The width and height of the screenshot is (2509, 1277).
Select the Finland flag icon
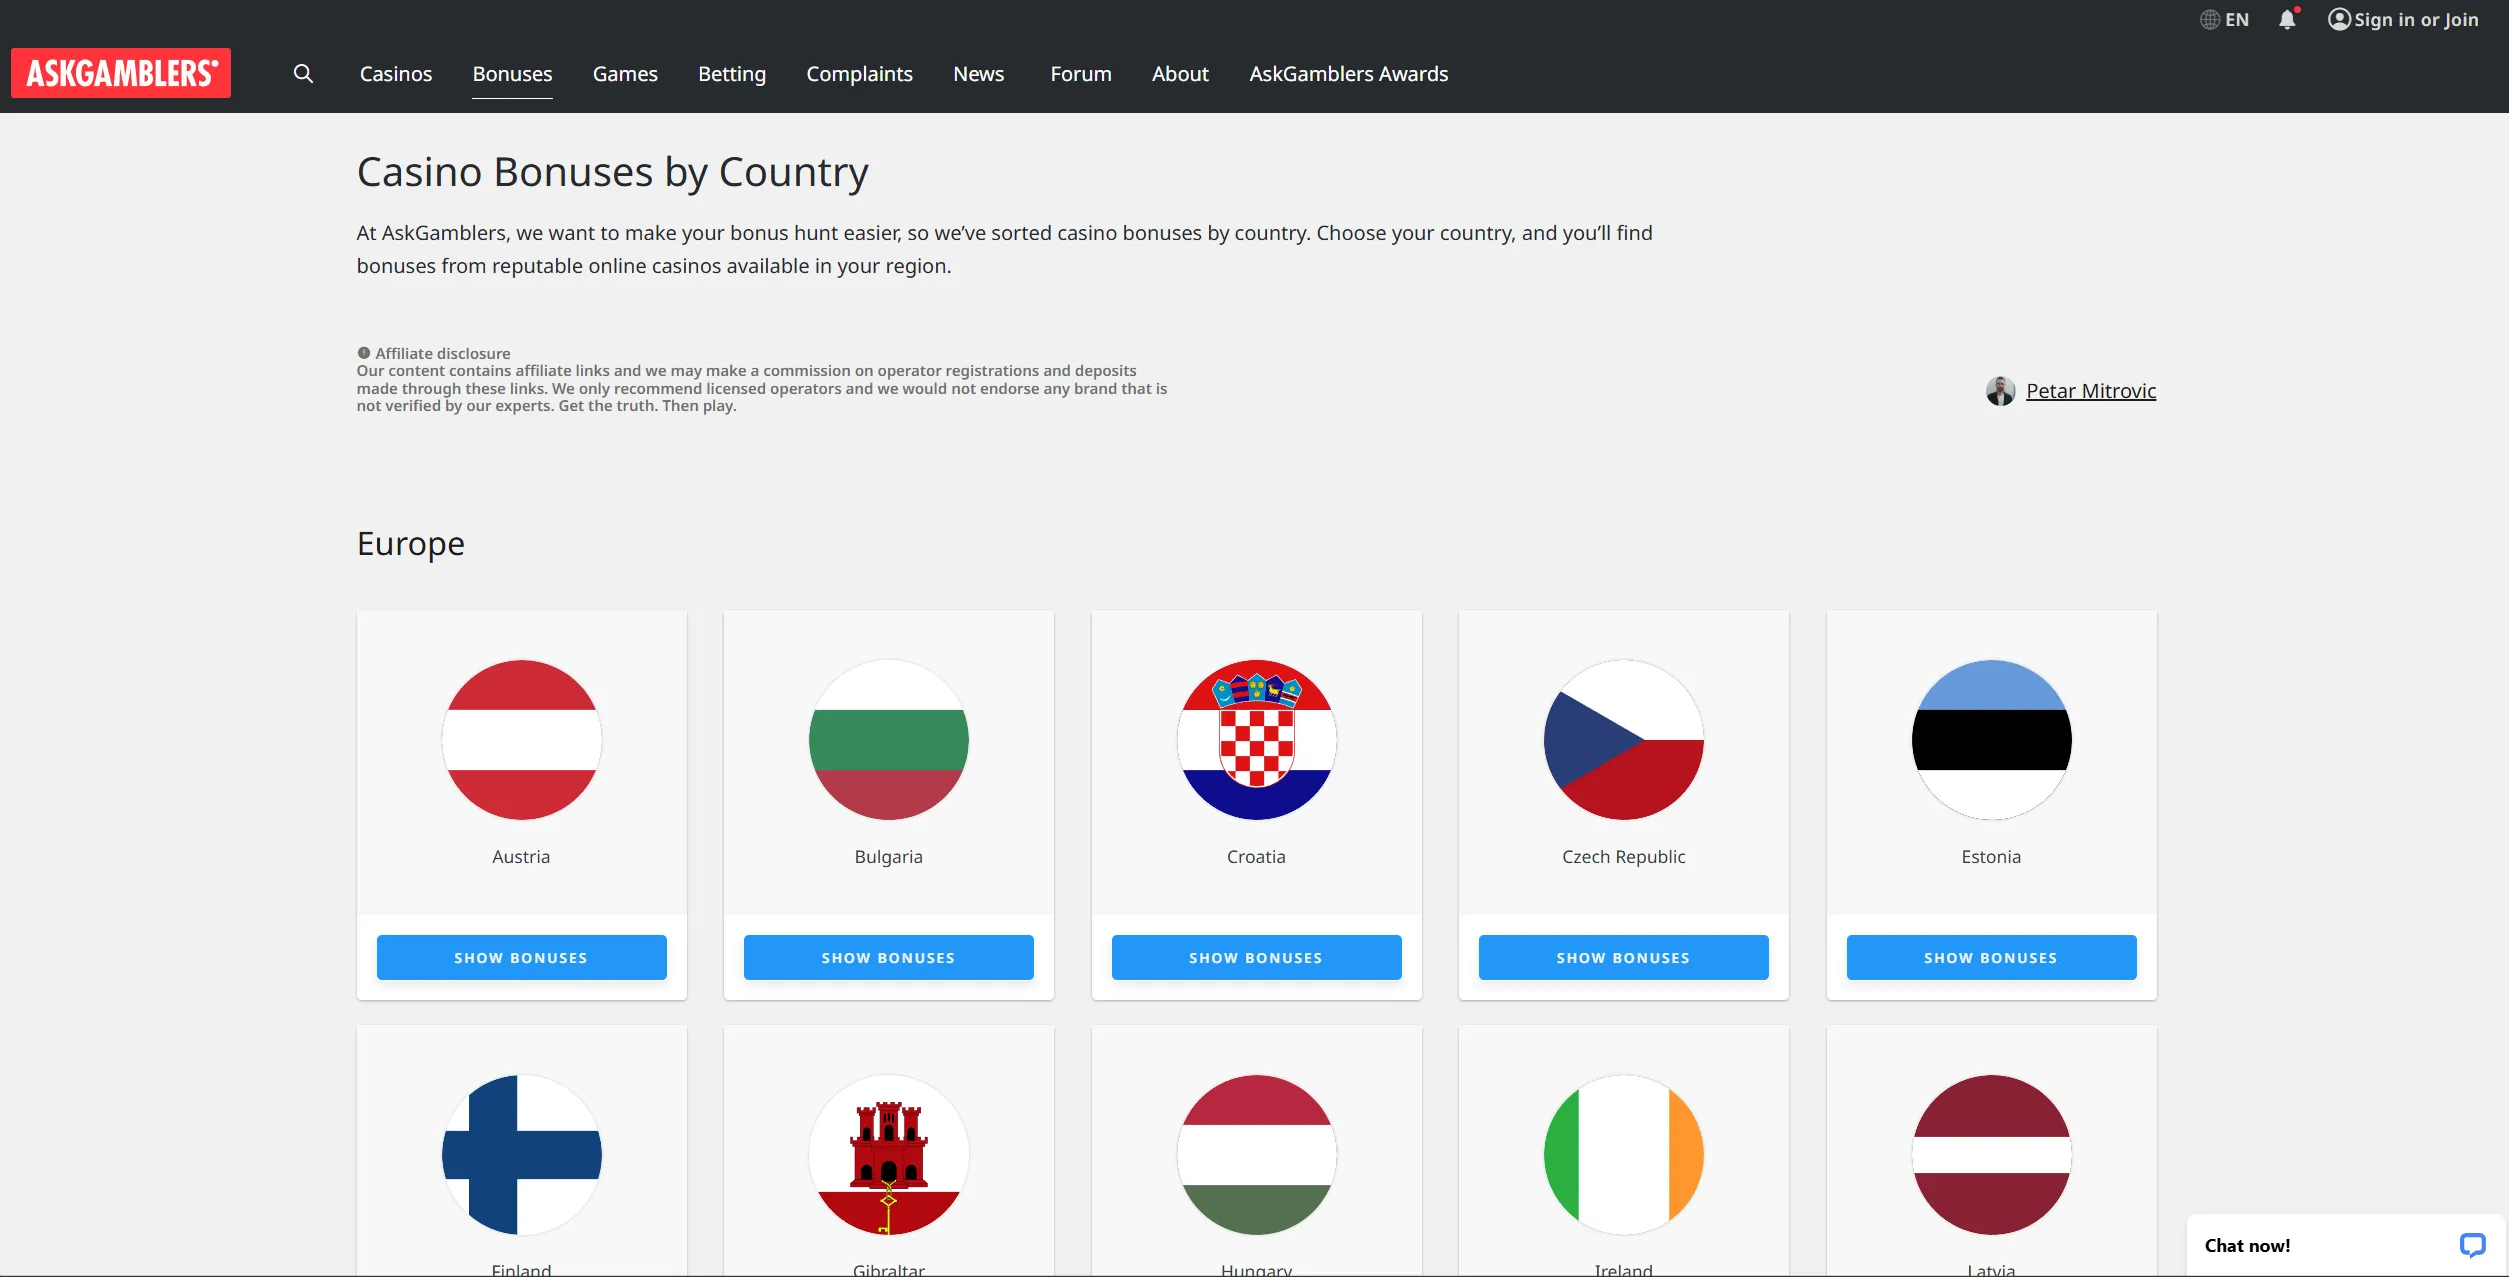pyautogui.click(x=521, y=1155)
